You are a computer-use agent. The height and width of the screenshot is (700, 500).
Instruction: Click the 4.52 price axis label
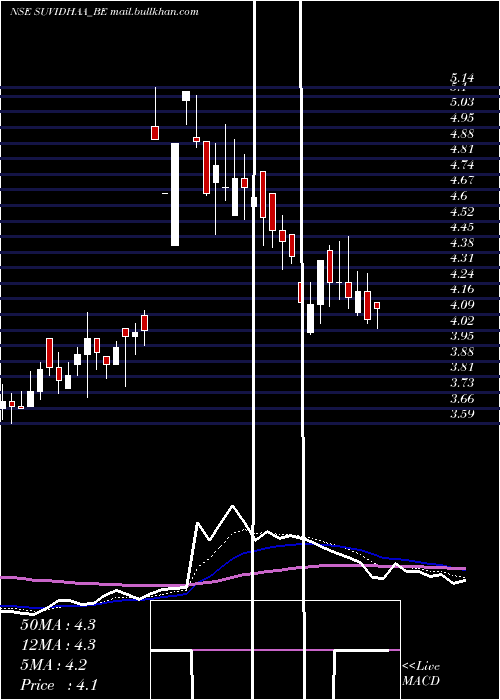point(462,211)
